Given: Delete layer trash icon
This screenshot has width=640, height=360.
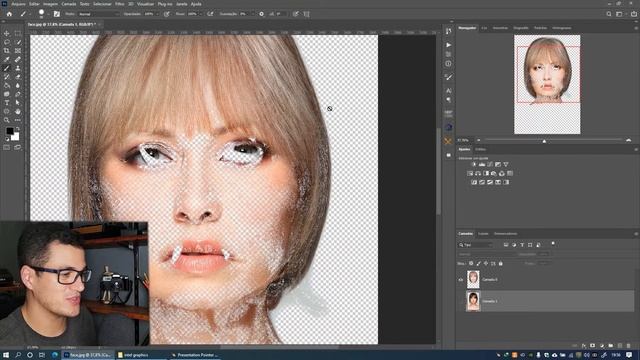Looking at the screenshot, I should [629, 346].
